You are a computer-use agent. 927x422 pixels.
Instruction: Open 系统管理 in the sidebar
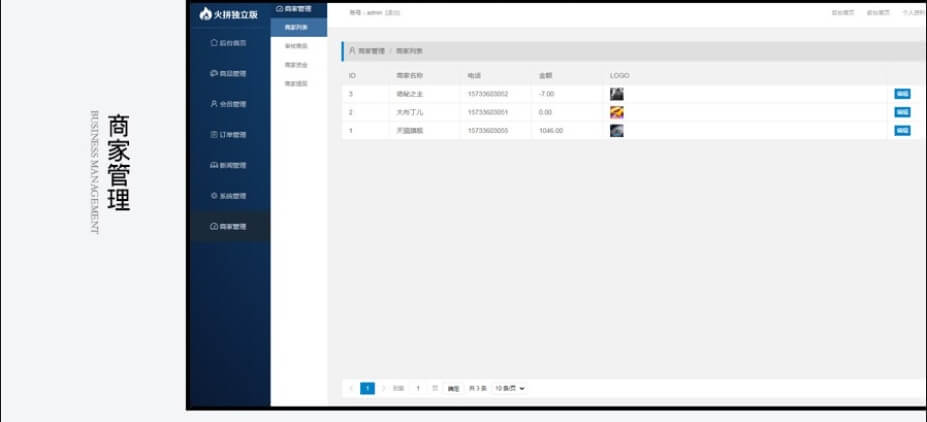point(228,196)
